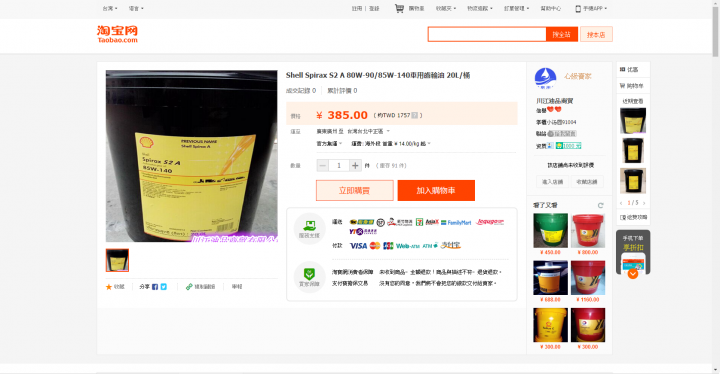Go to previous page of recently viewed items
The width and height of the screenshot is (720, 374).
621,203
